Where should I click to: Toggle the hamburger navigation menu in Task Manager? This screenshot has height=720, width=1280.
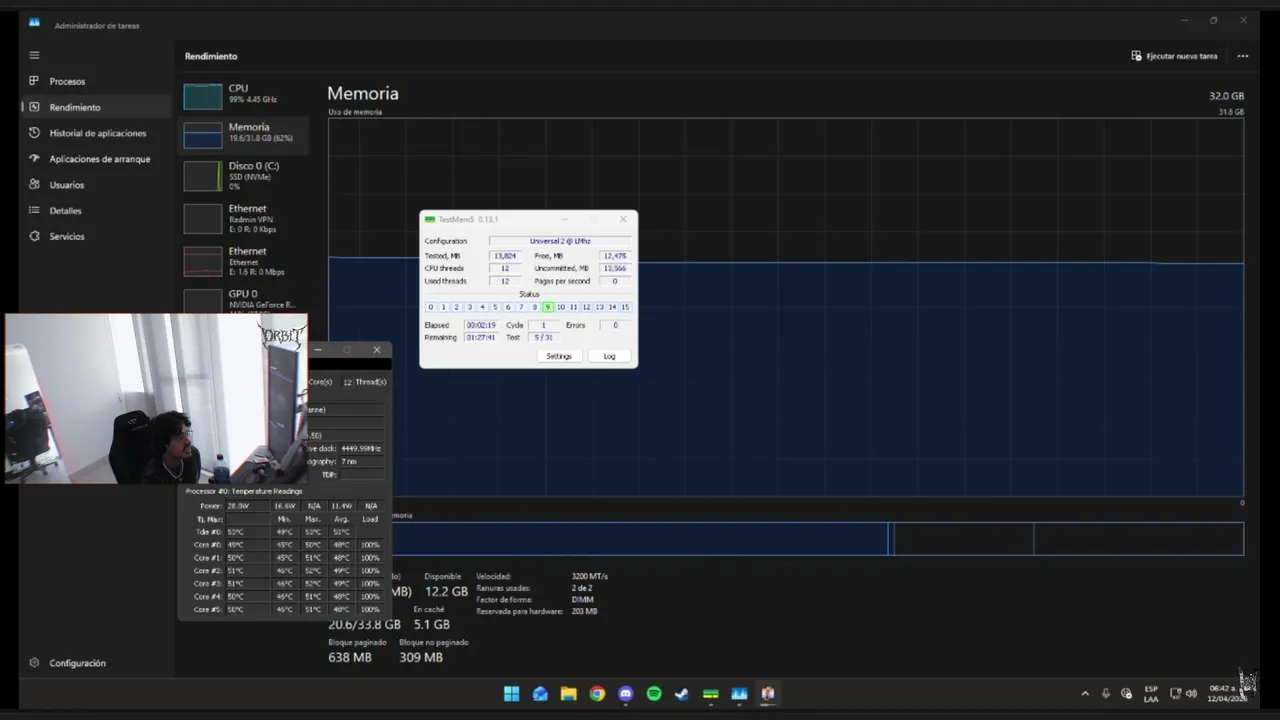coord(34,55)
